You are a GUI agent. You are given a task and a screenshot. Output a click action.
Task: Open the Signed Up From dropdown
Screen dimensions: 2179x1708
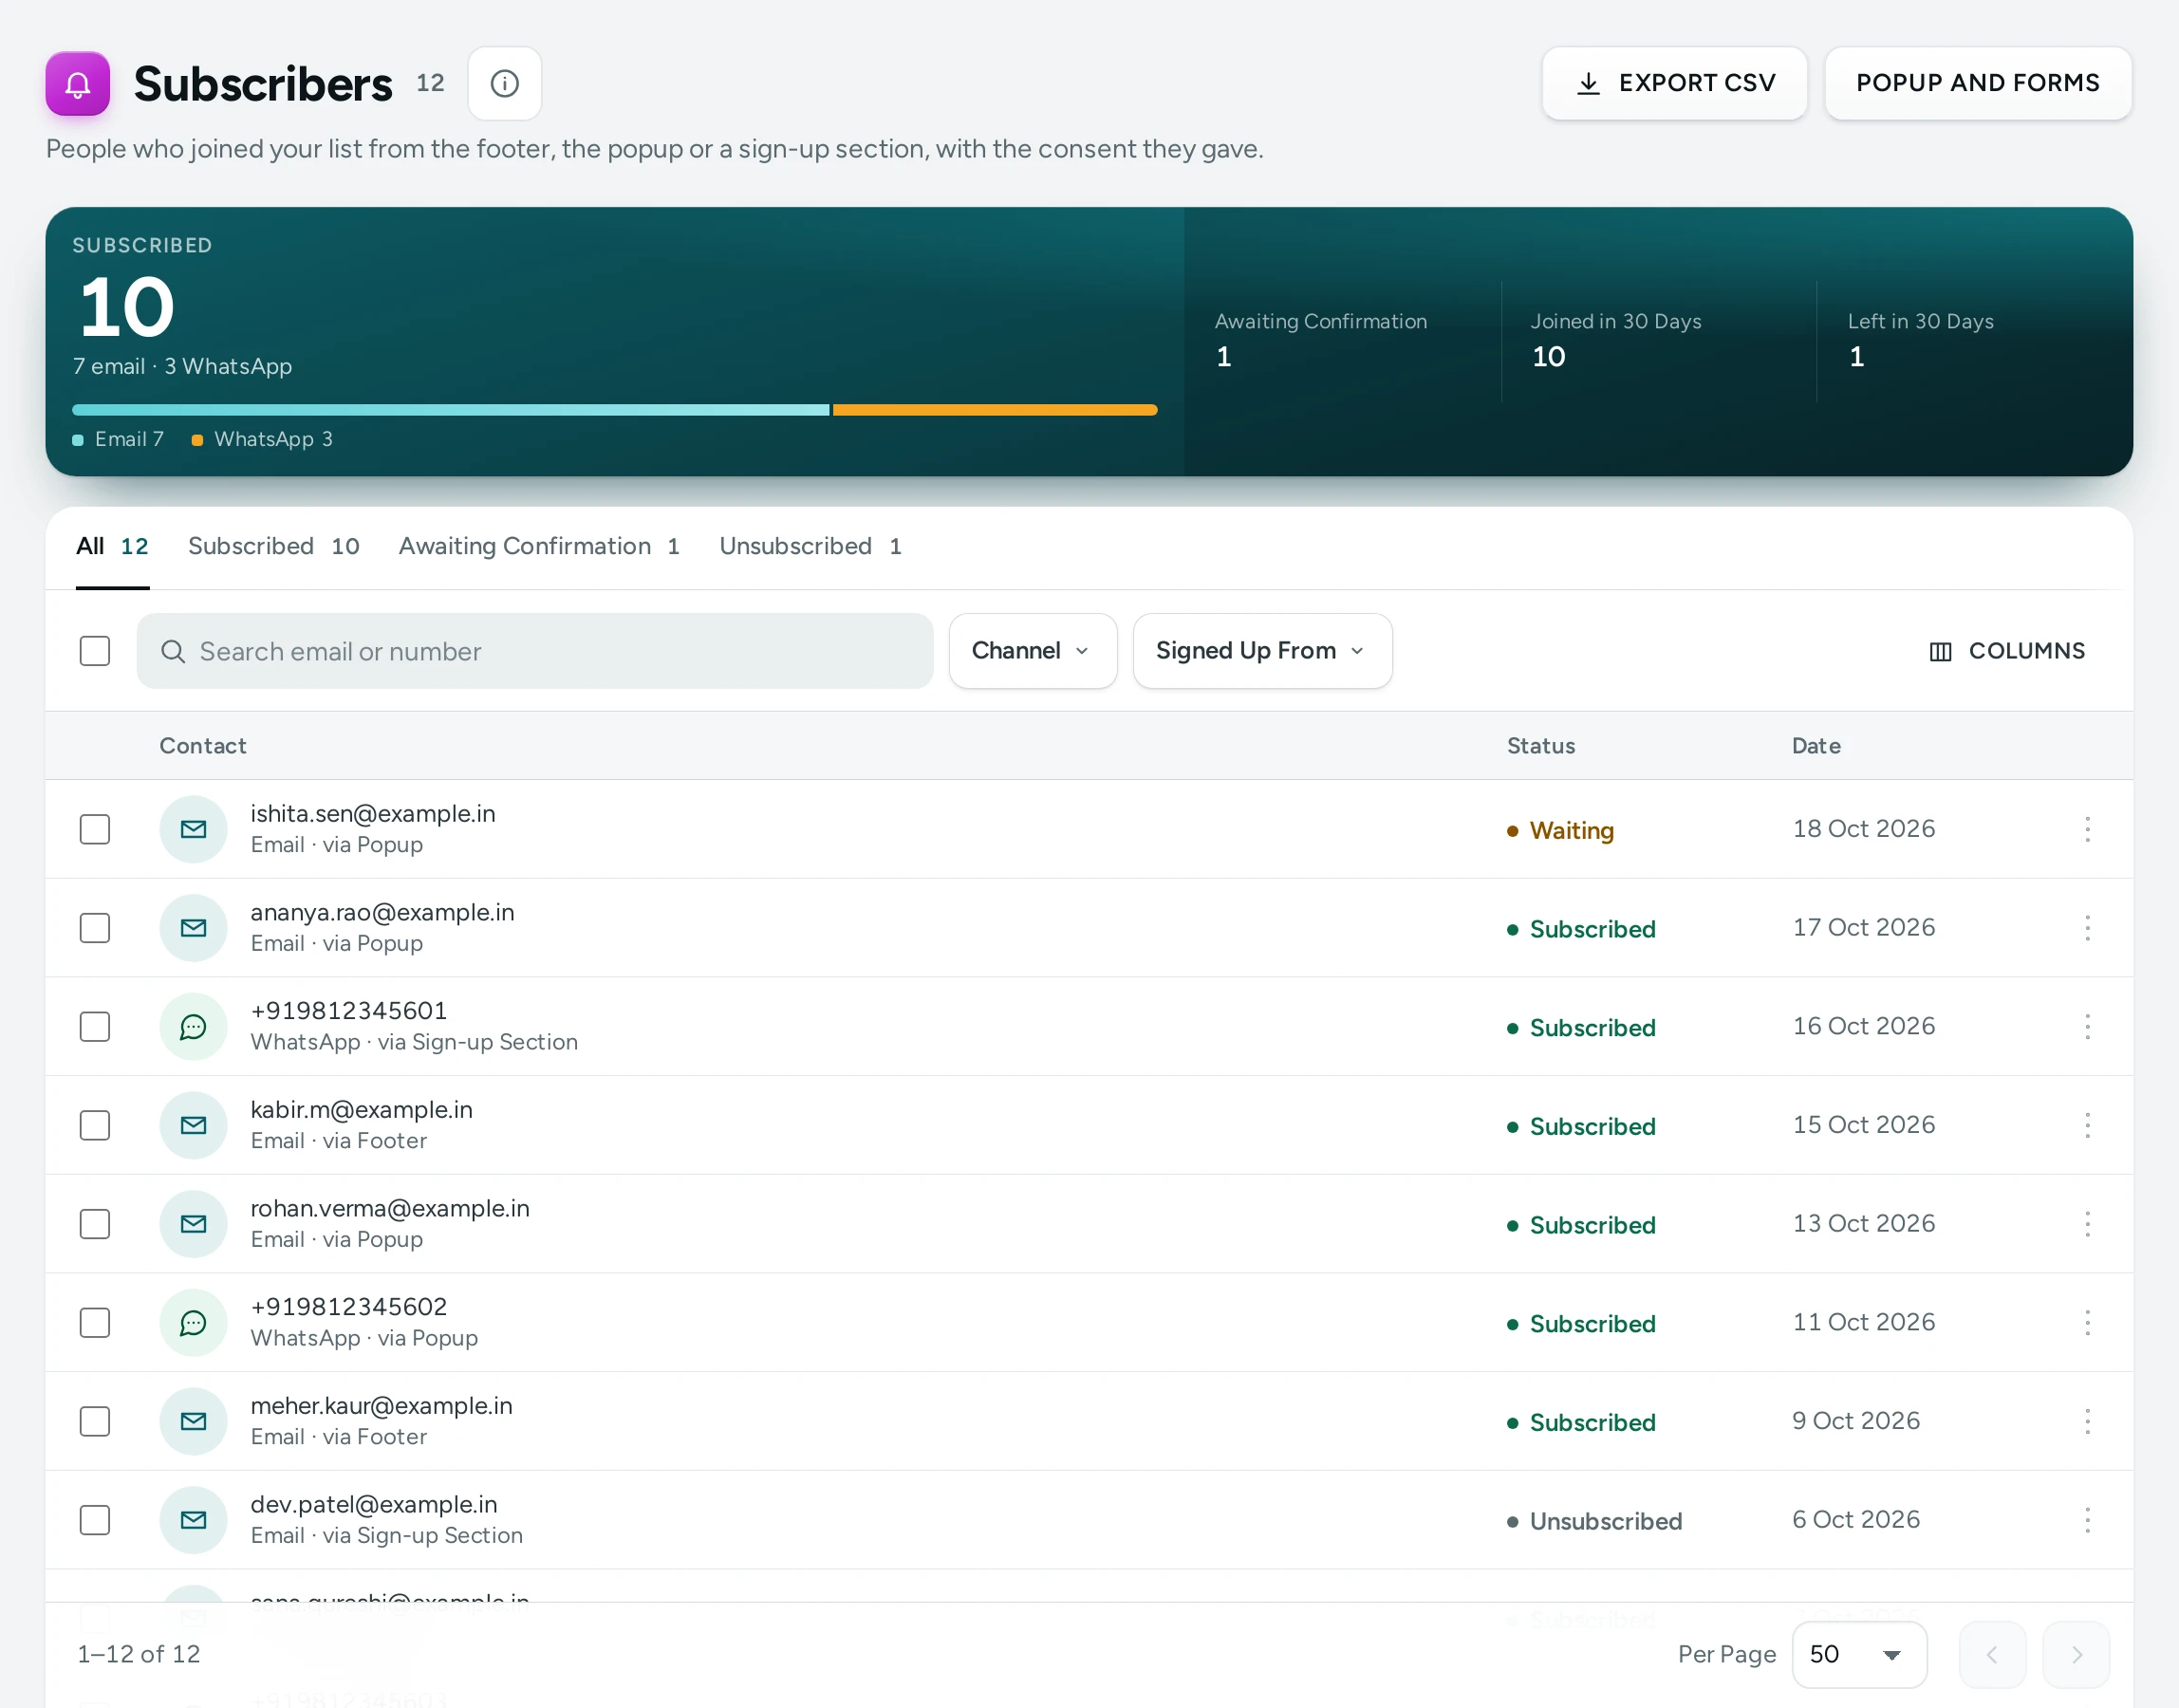click(1262, 651)
